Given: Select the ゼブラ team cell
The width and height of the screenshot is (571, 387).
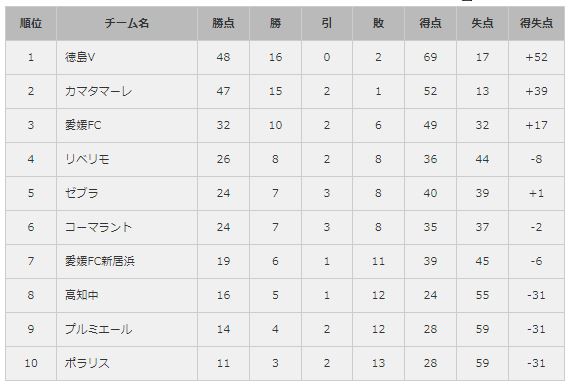Looking at the screenshot, I should pos(127,193).
